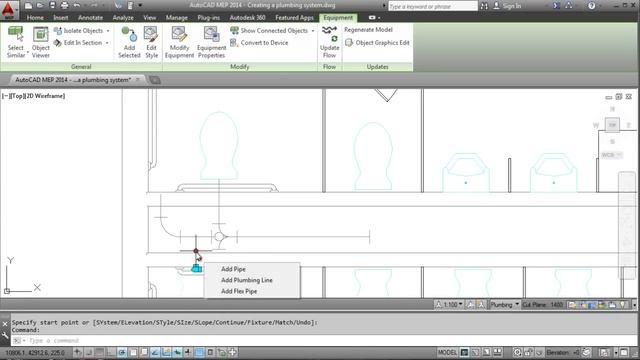Open the quick access toolbar customize arrow
Viewport: 640px width, 360px height.
pos(140,5)
